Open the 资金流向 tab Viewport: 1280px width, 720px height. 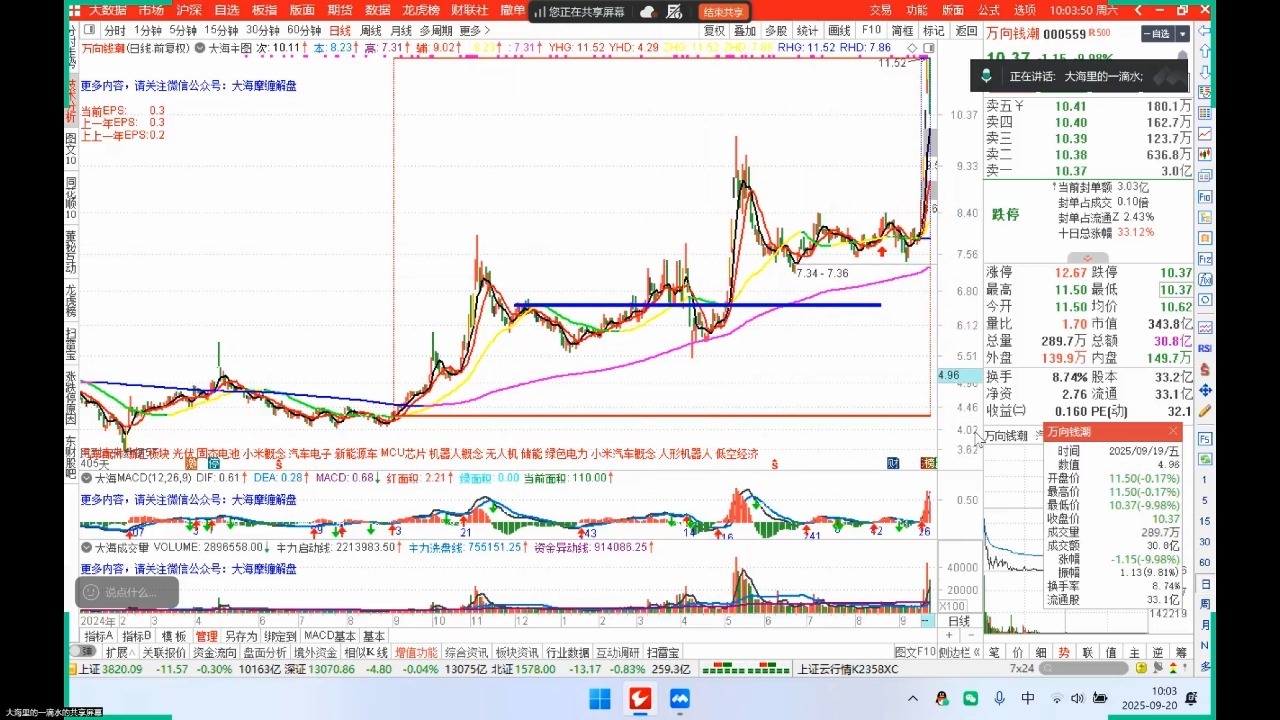[x=214, y=652]
